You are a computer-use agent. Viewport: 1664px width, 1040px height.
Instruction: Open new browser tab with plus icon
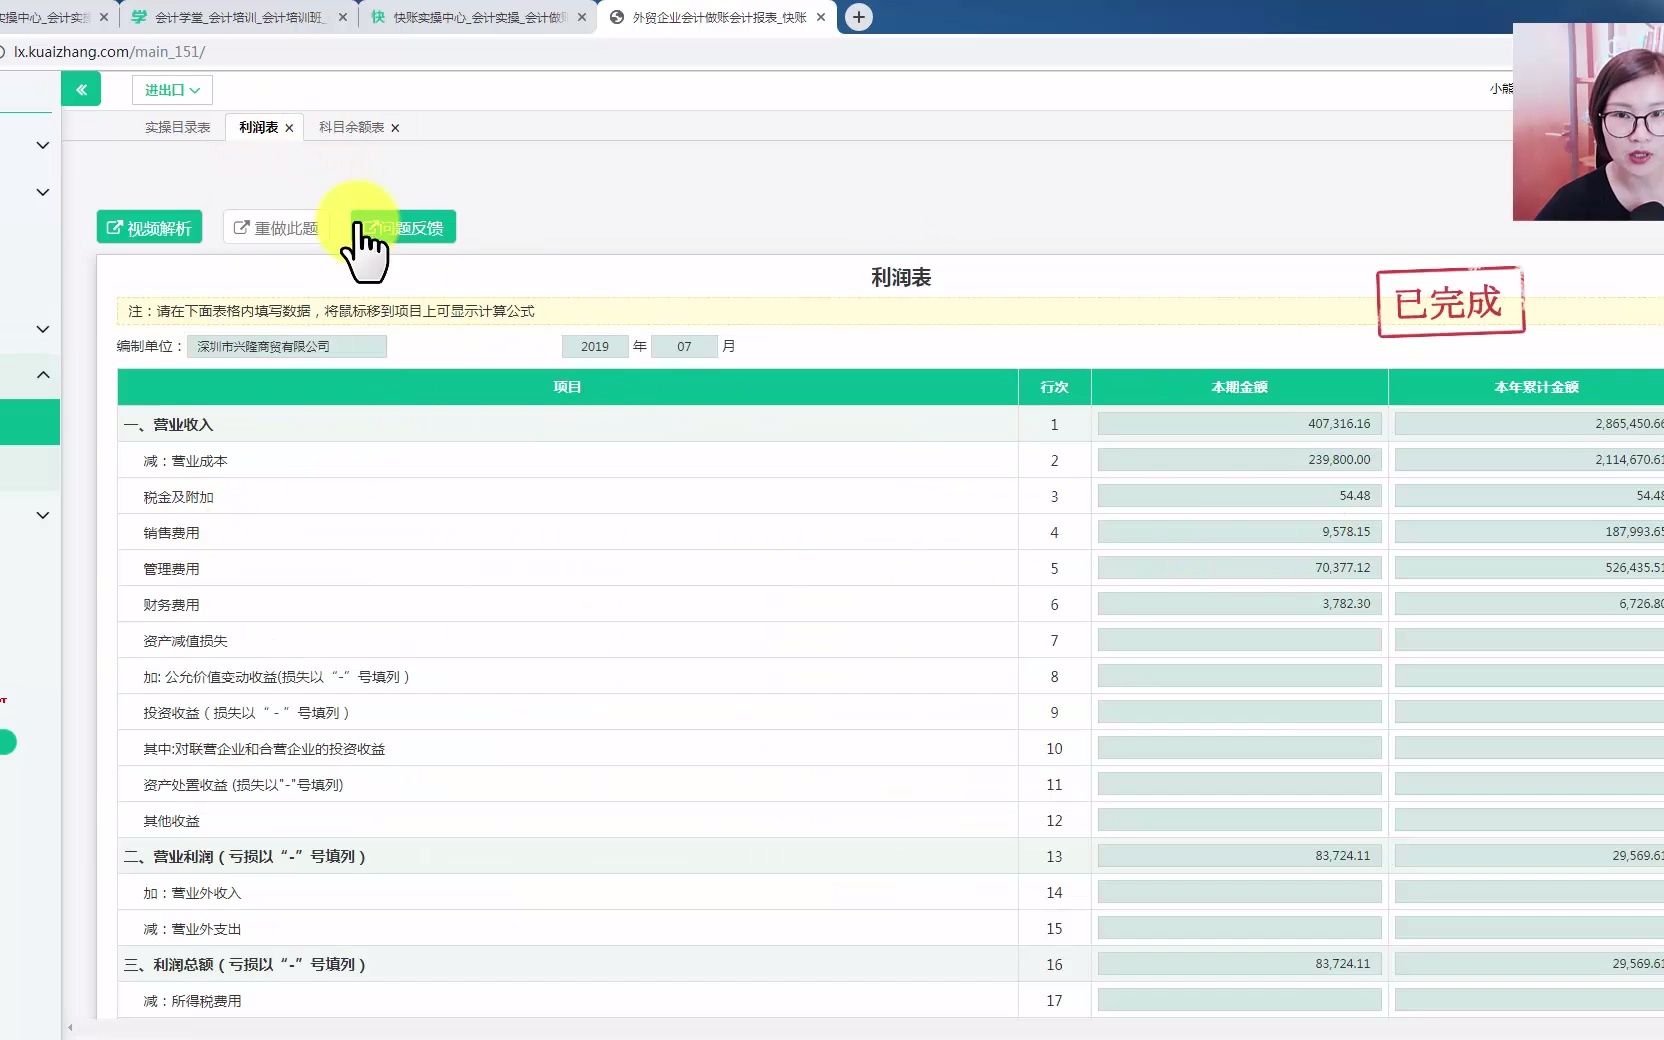tap(858, 17)
